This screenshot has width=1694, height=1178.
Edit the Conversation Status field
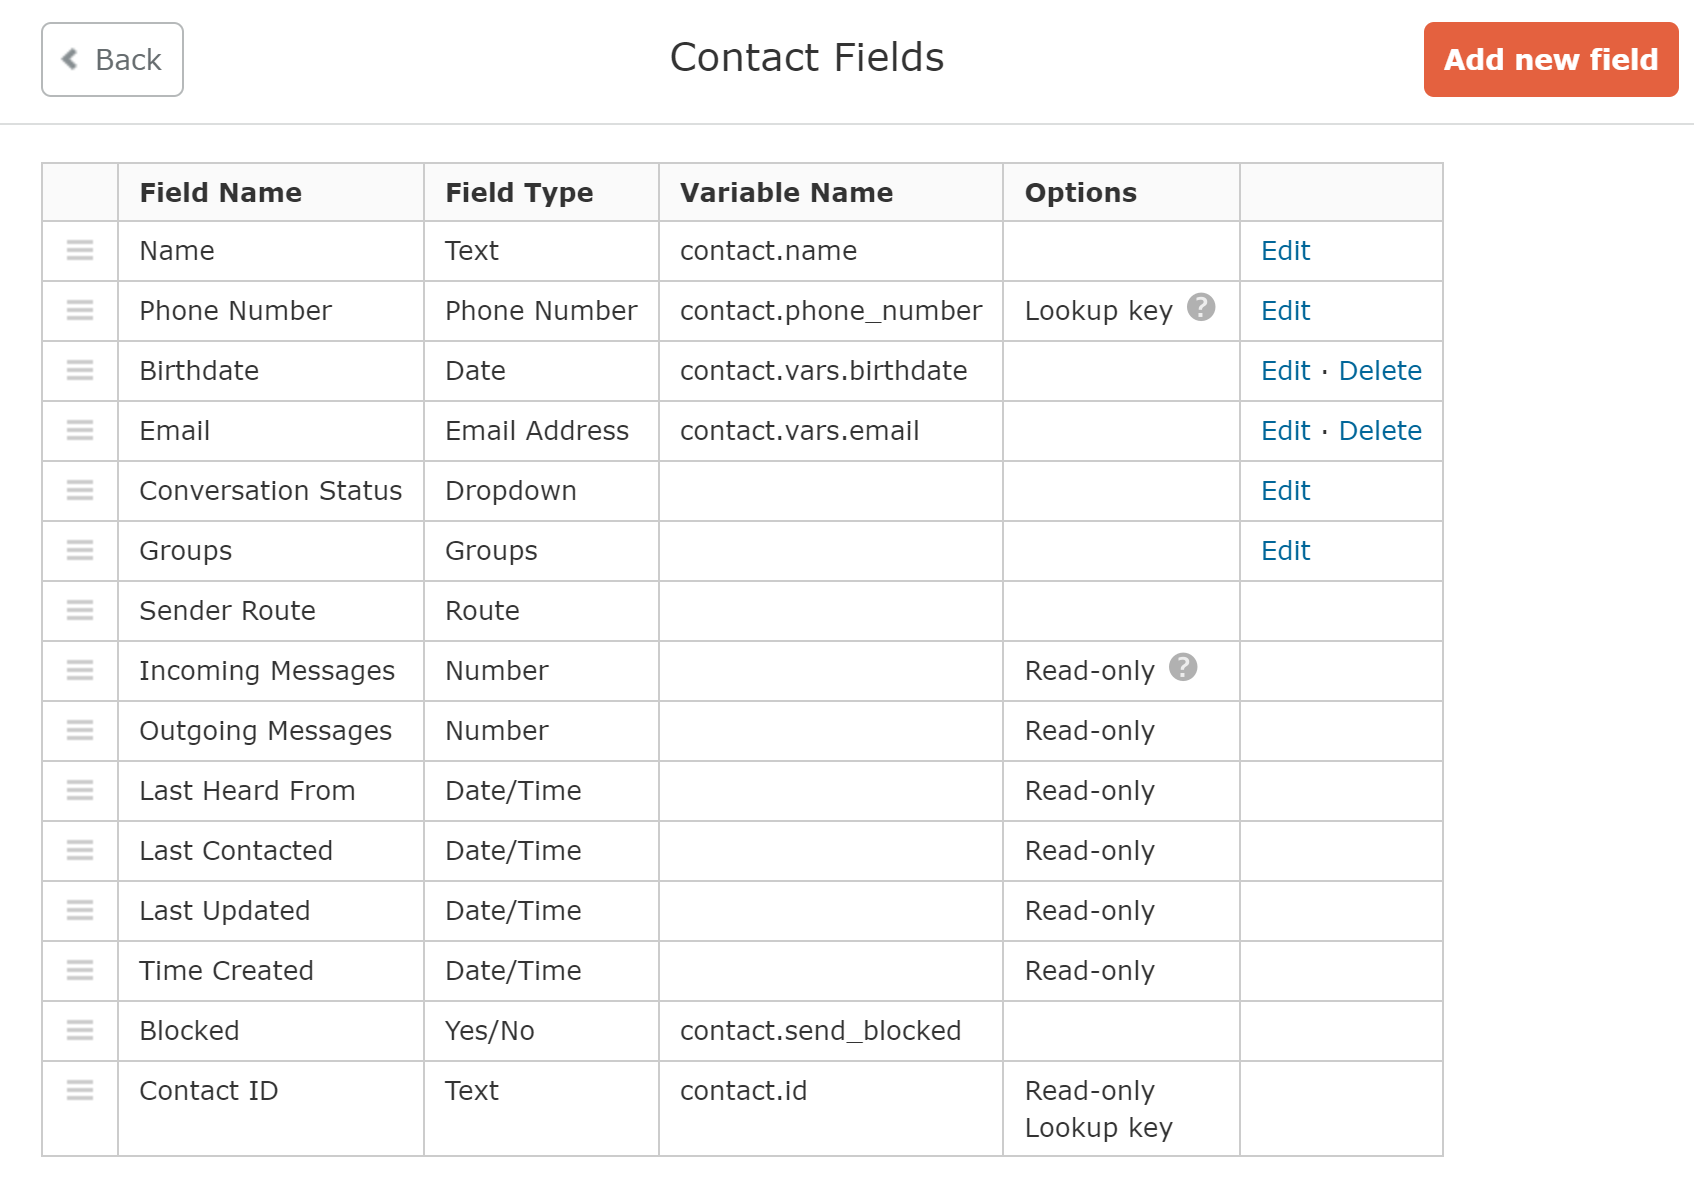[1285, 491]
